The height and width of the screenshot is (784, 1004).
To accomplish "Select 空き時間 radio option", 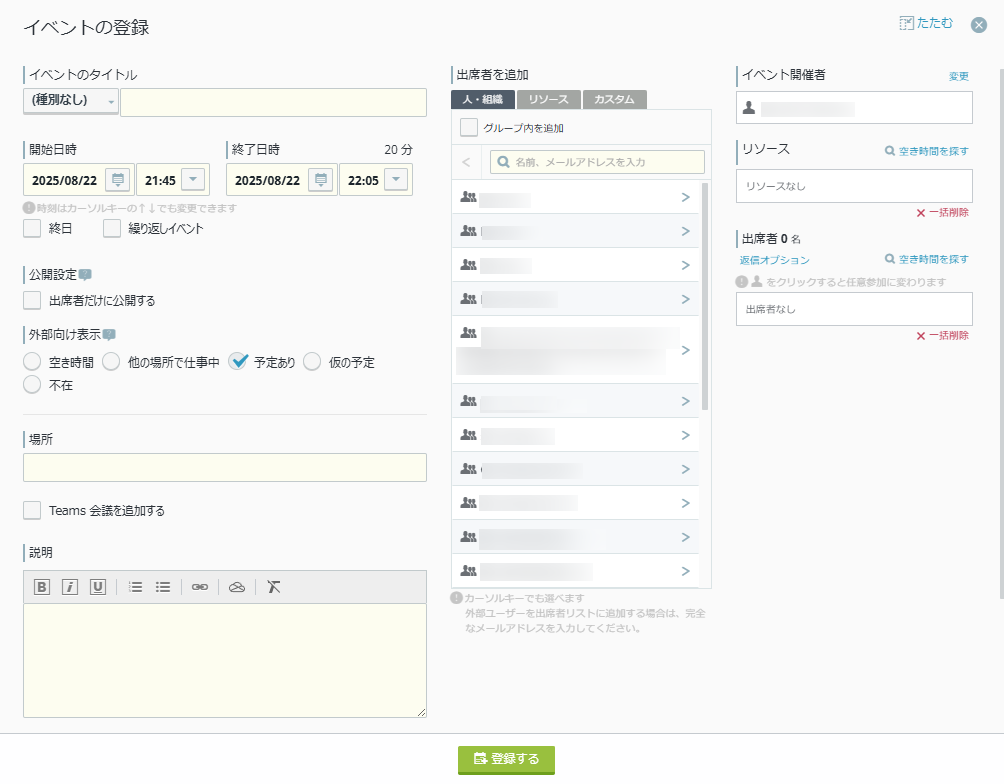I will coord(32,362).
